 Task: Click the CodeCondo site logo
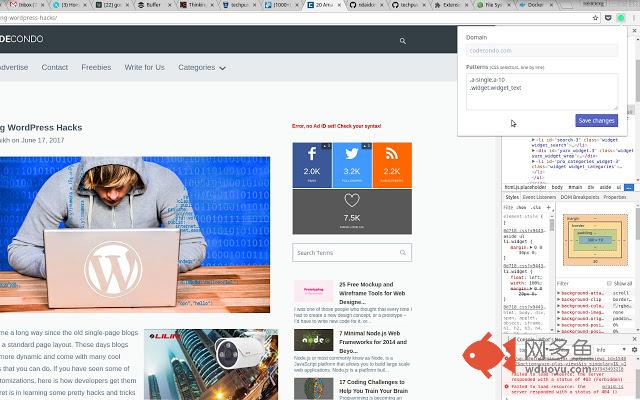(22, 39)
